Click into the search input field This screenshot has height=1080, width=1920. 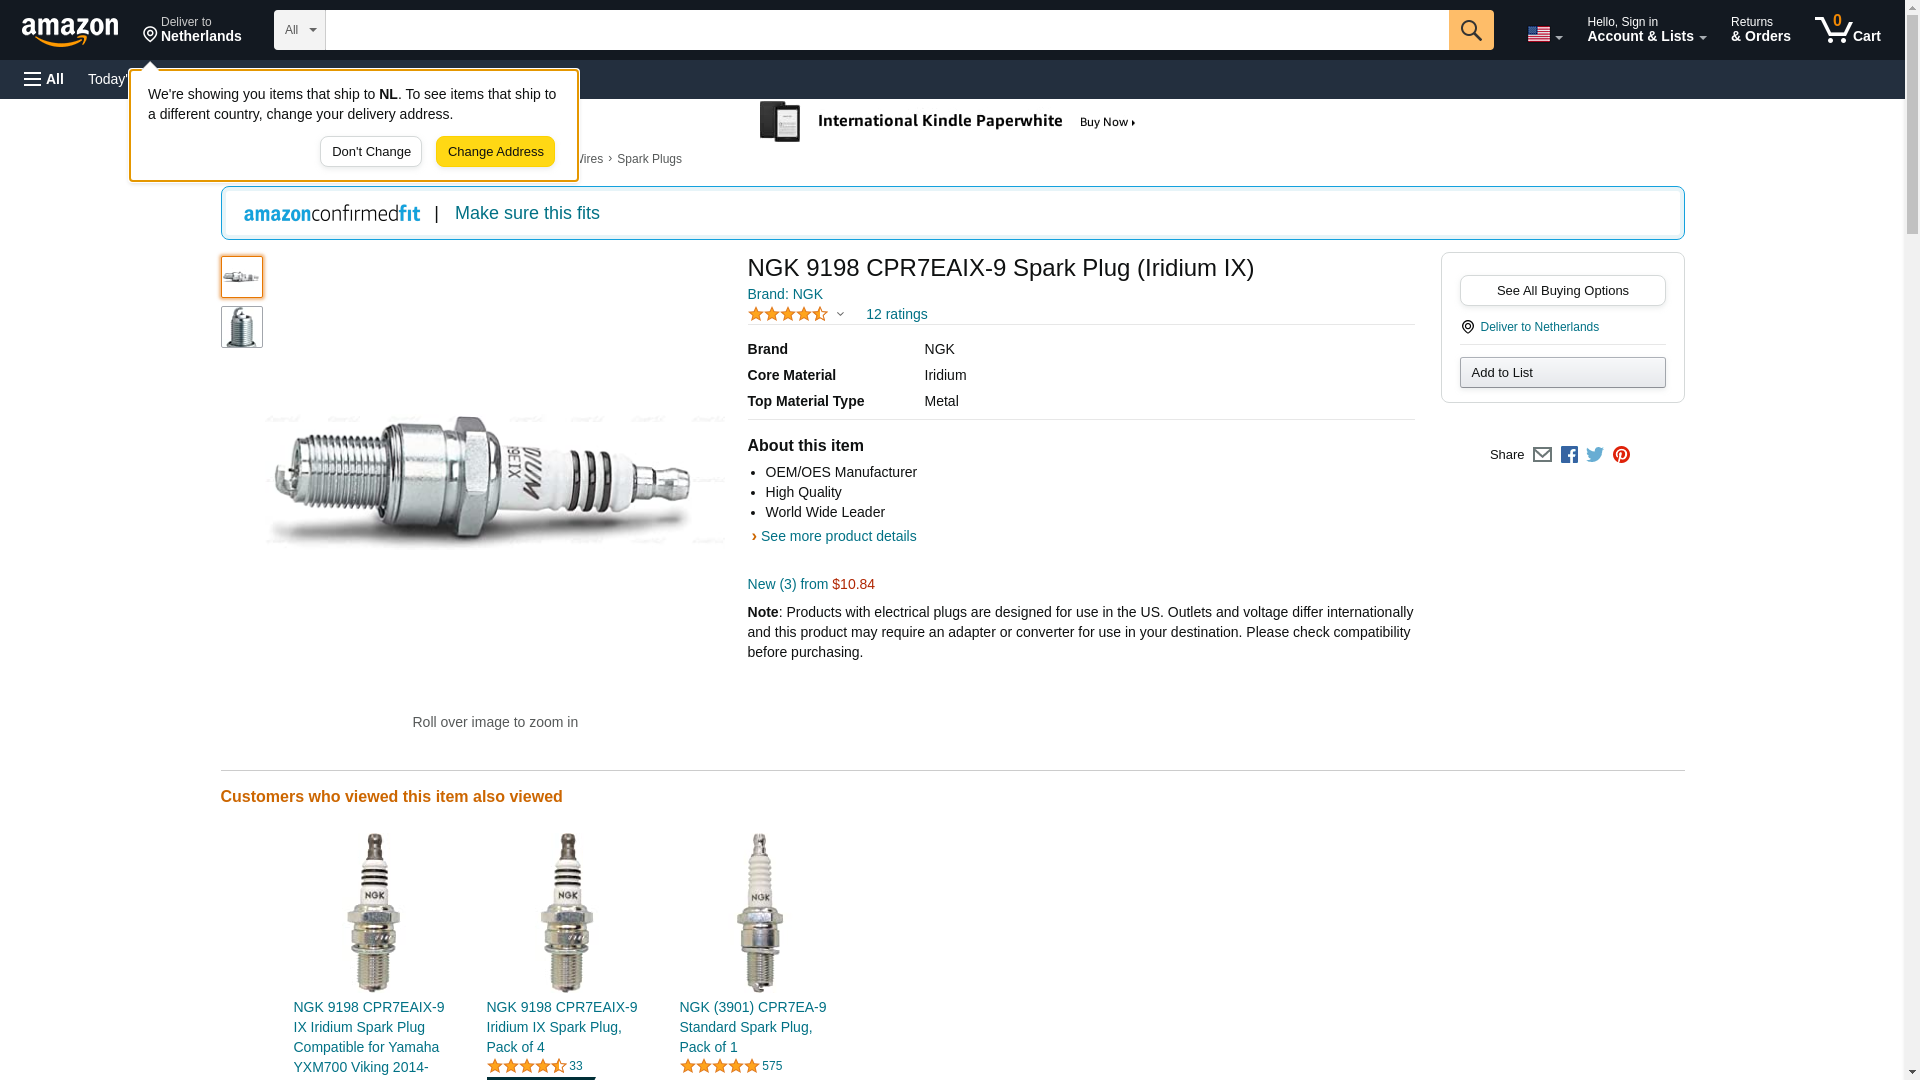886,30
